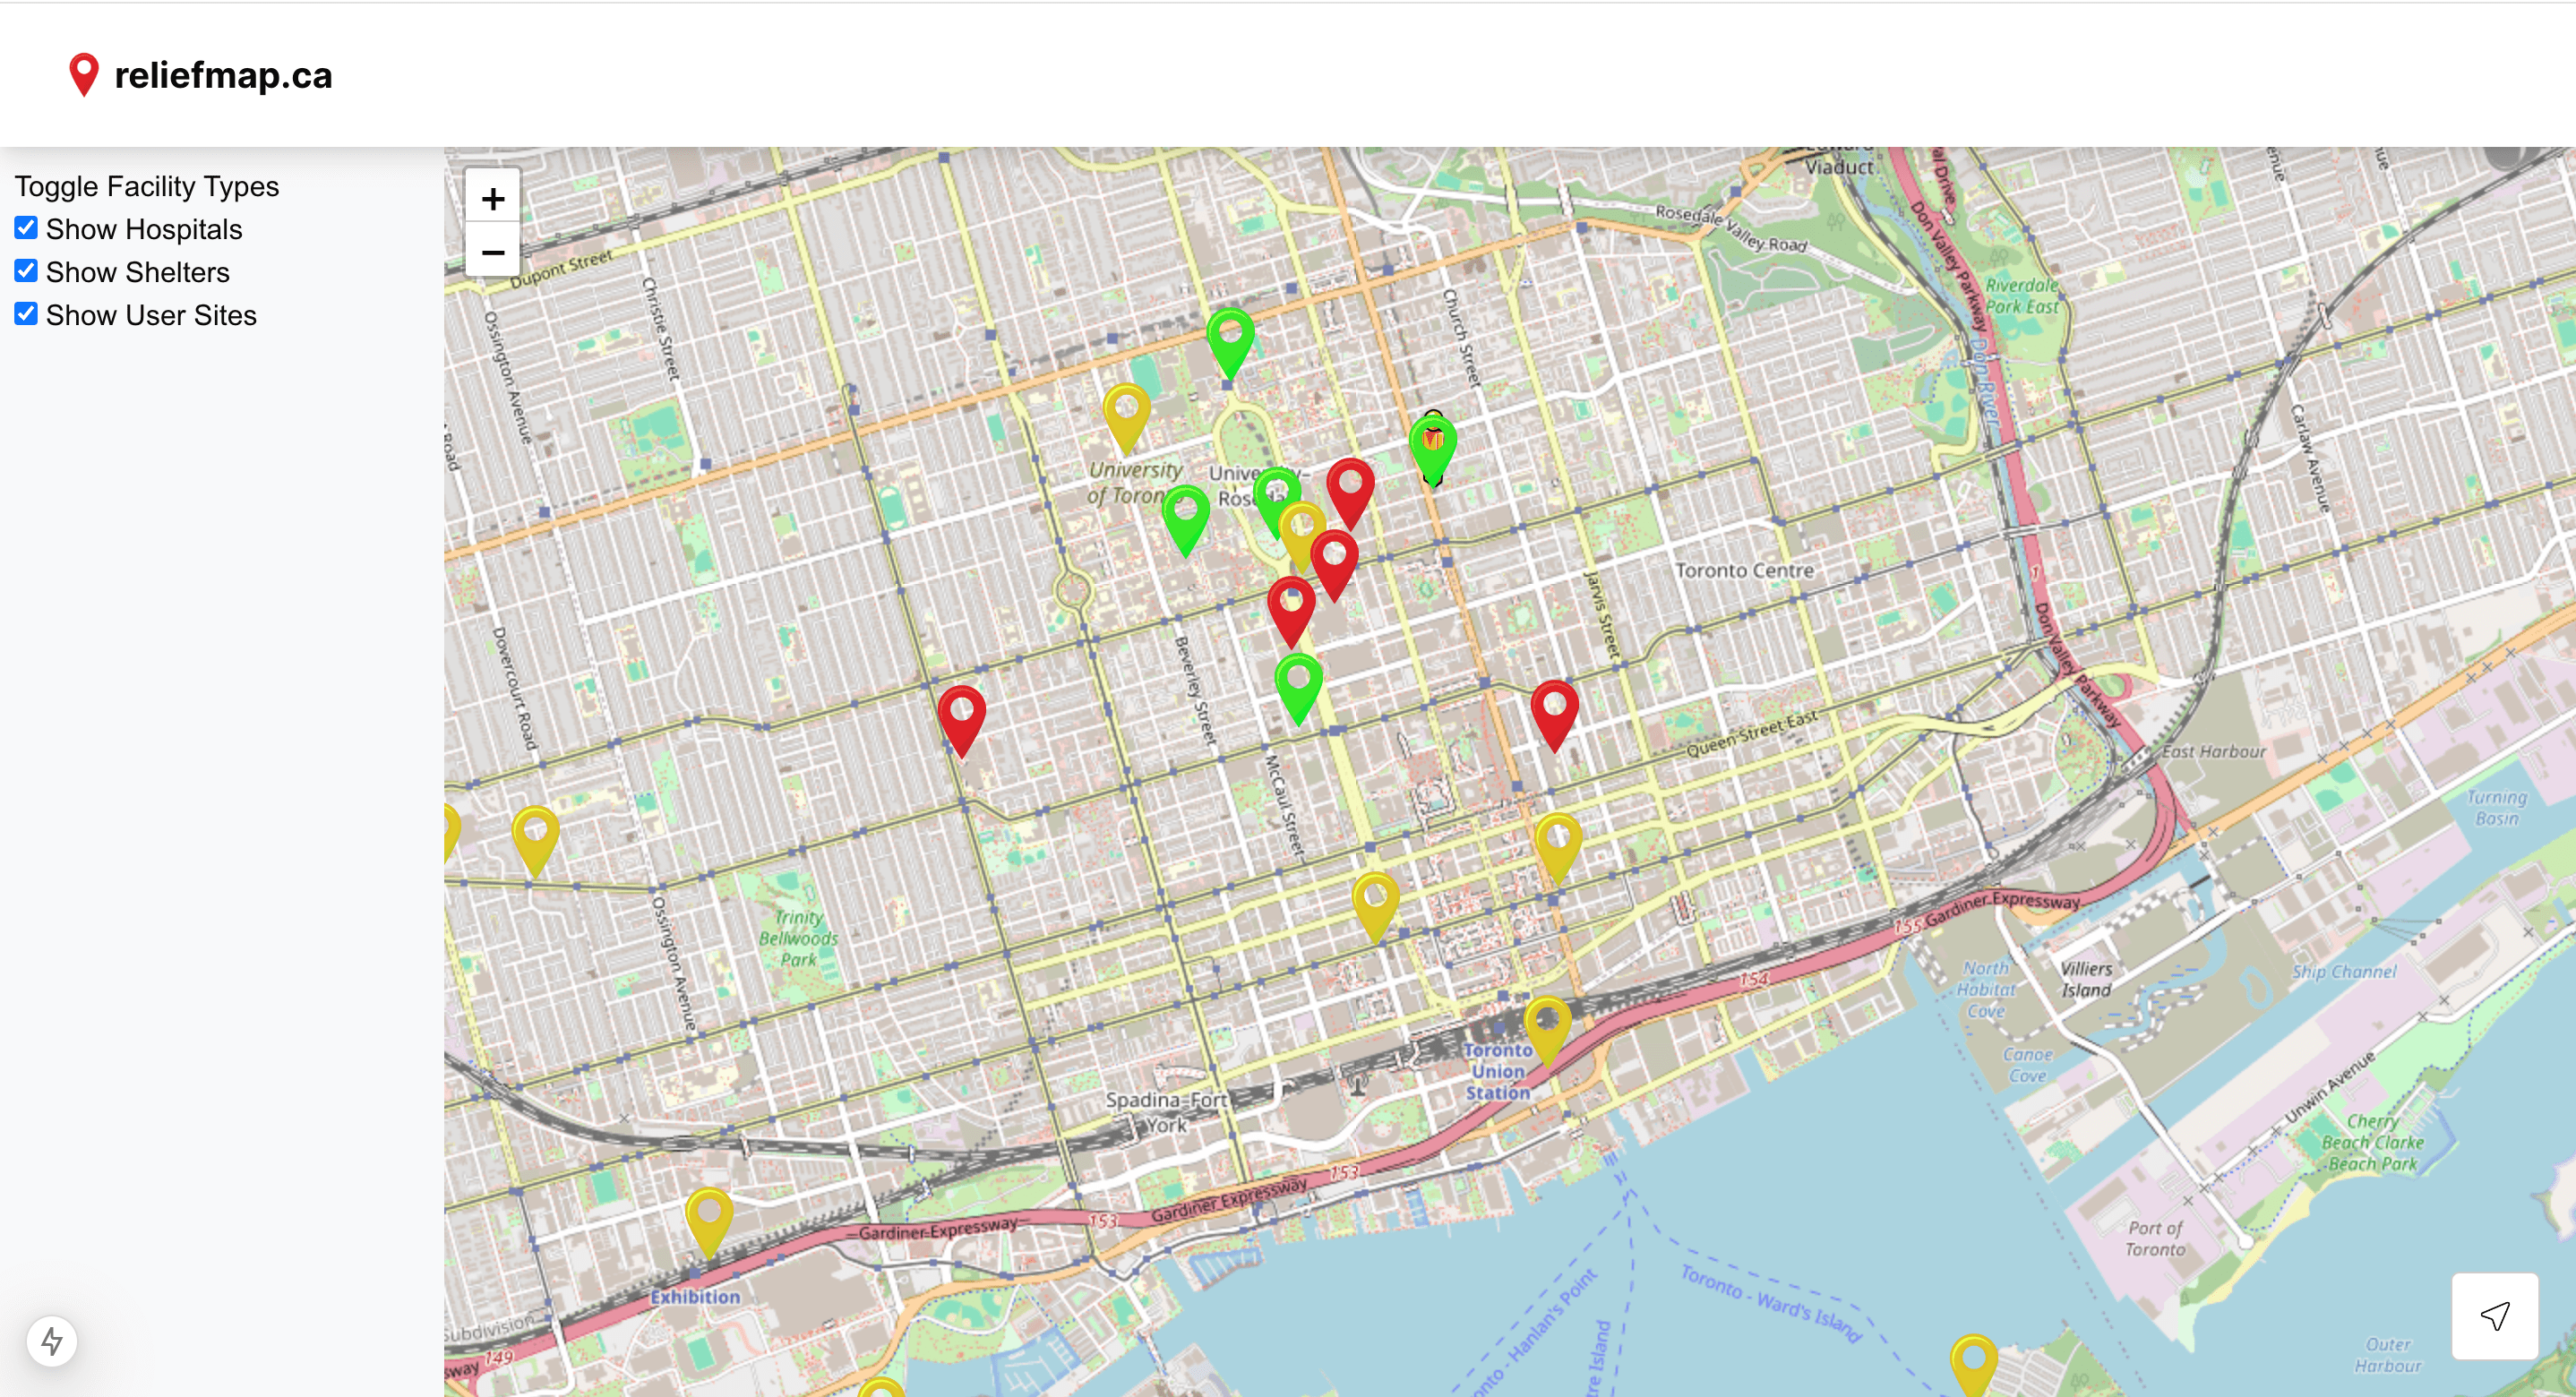Click the map zoom in plus button
The height and width of the screenshot is (1397, 2576).
click(492, 198)
